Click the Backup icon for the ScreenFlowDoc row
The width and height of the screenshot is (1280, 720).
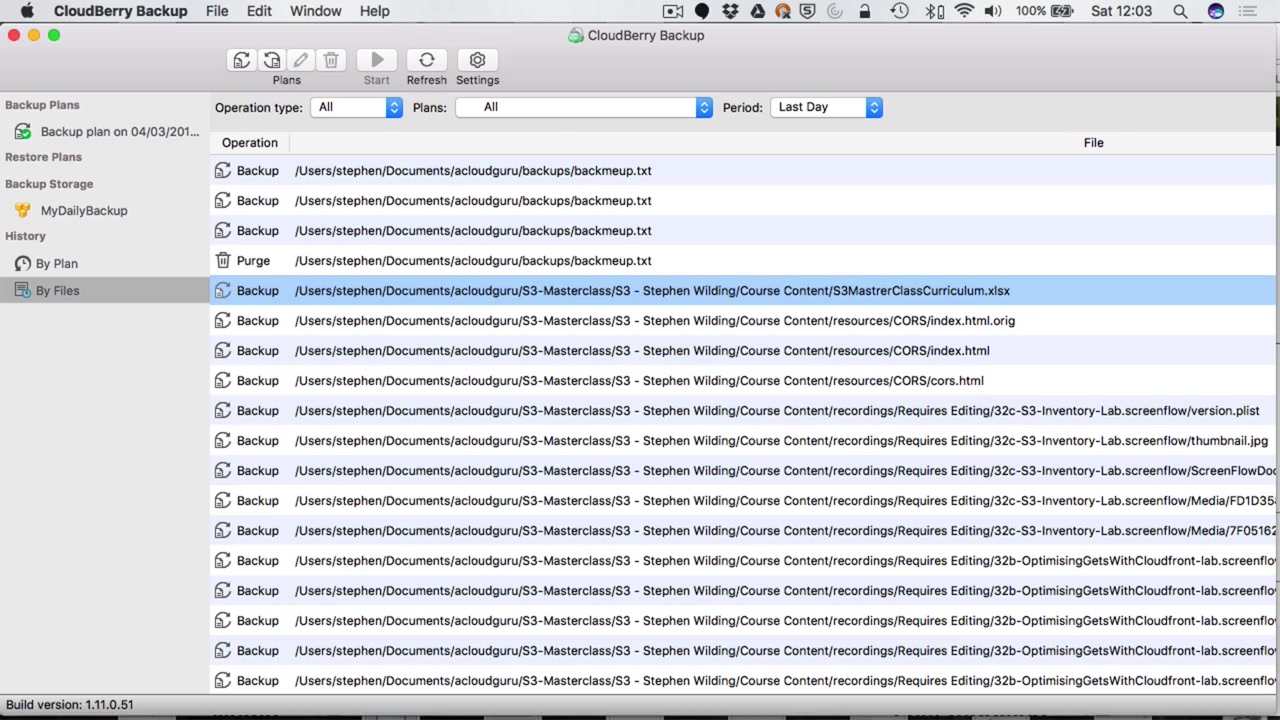tap(223, 471)
